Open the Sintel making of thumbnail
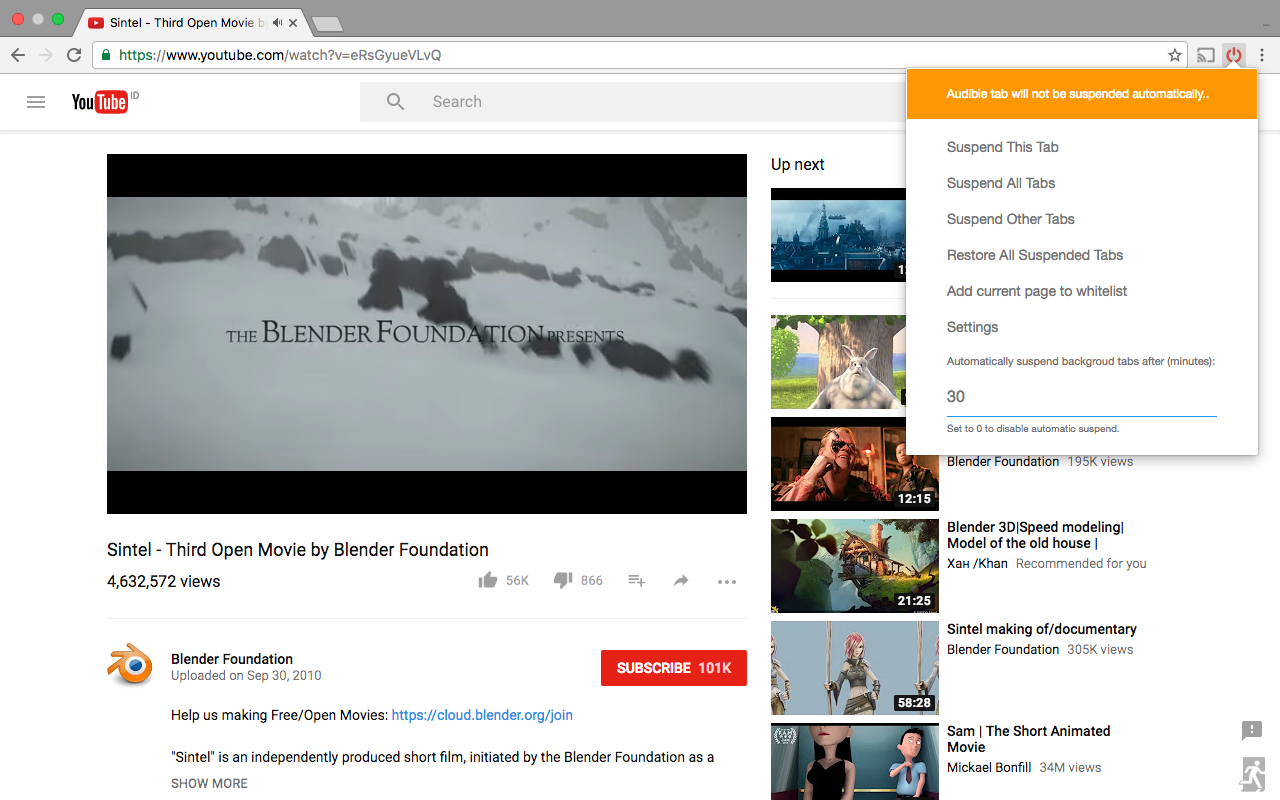 pyautogui.click(x=855, y=667)
